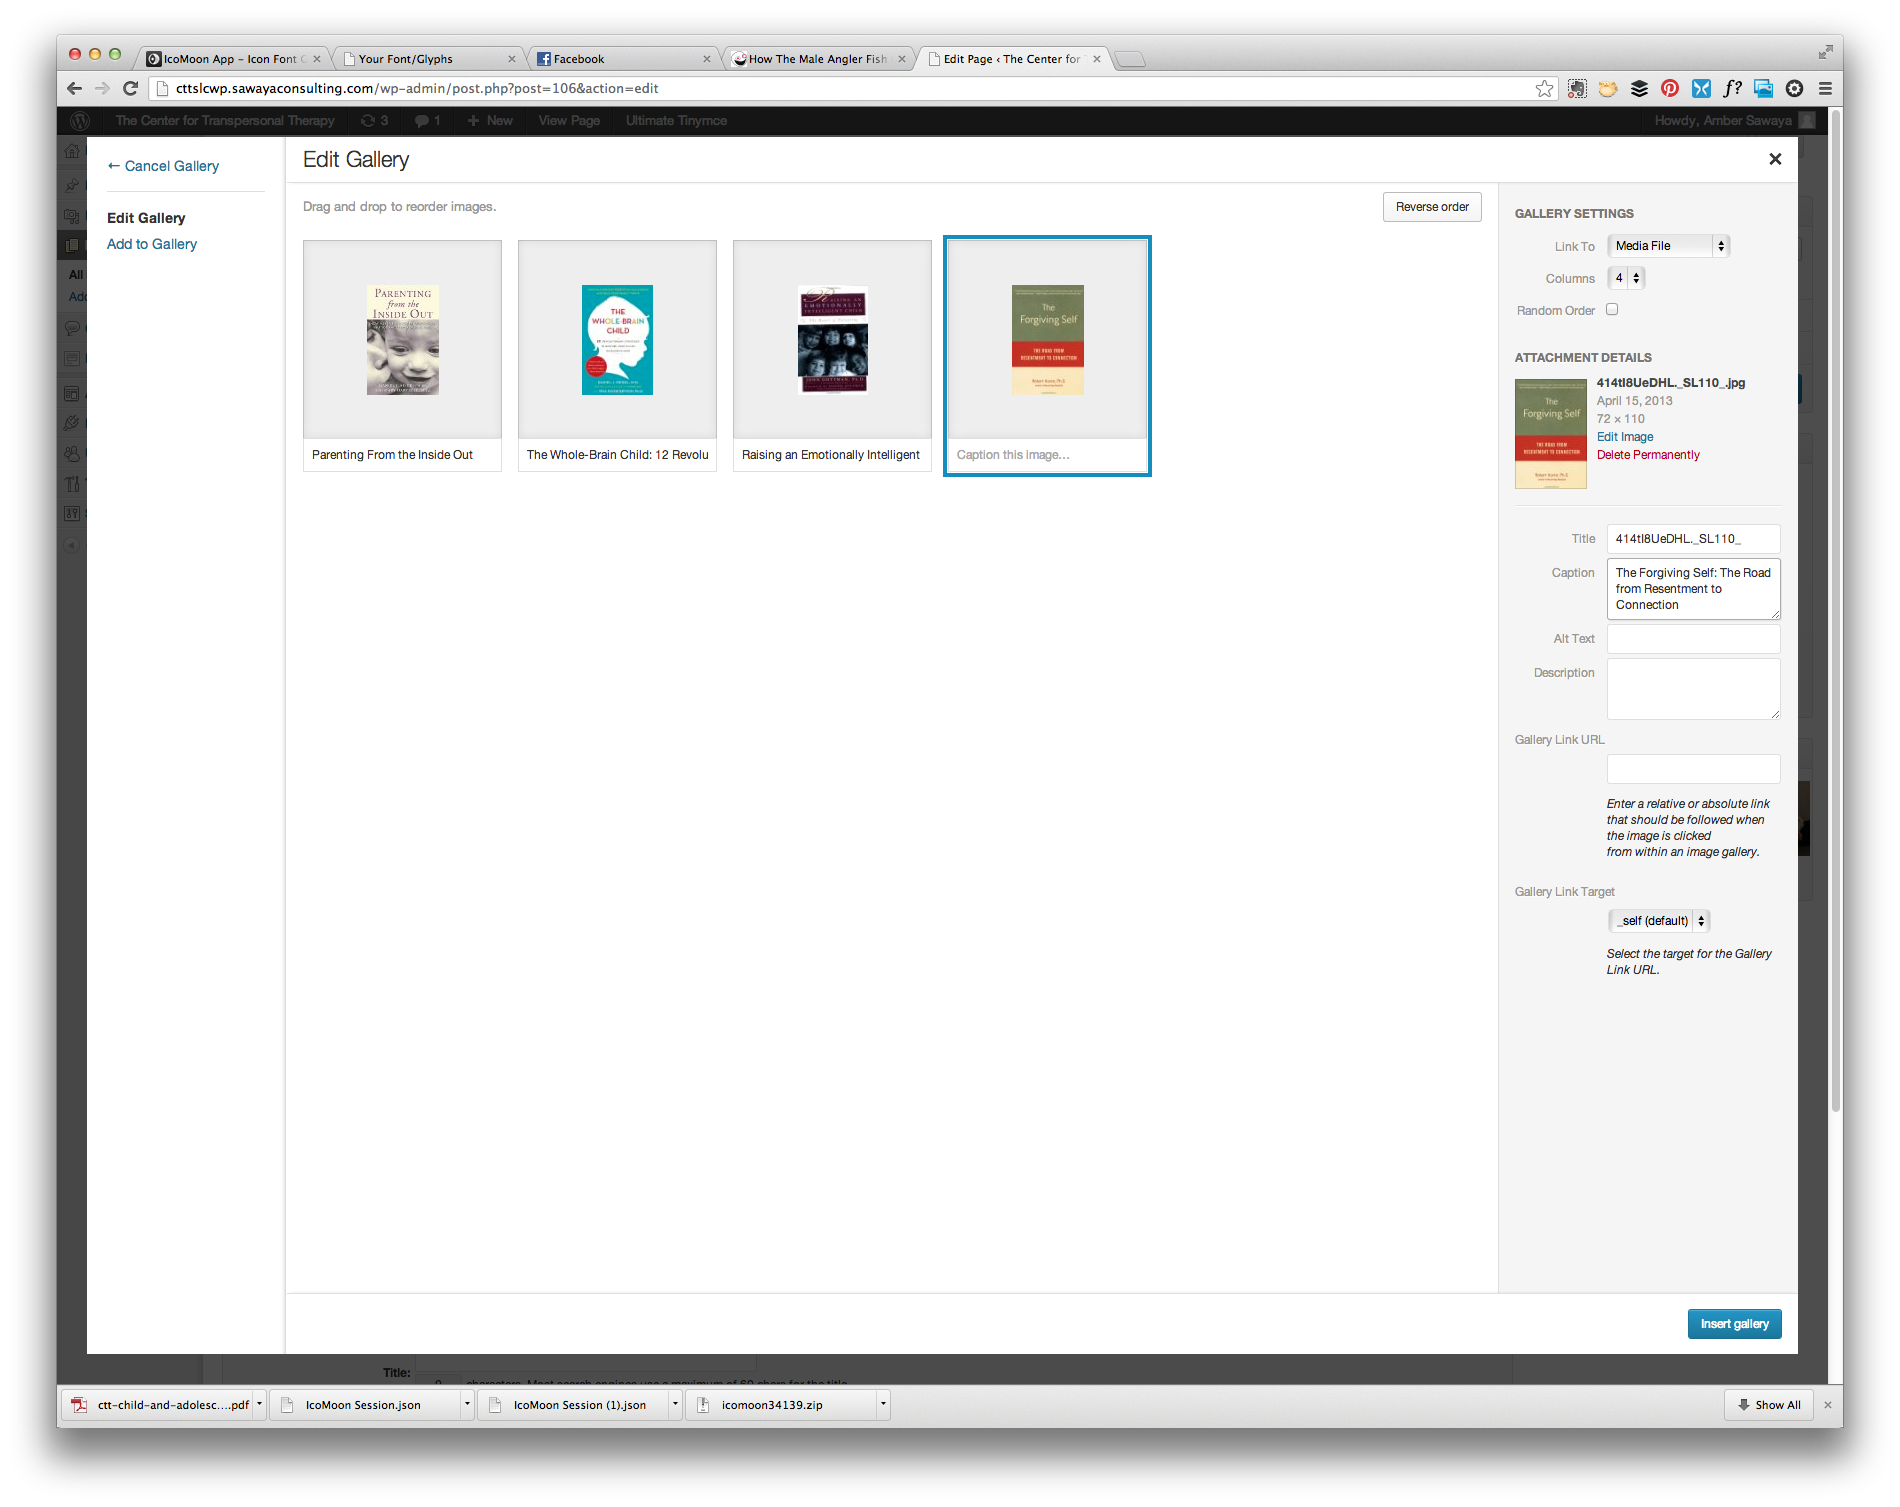Click the updates icon showing 3
1900x1507 pixels.
coord(375,120)
